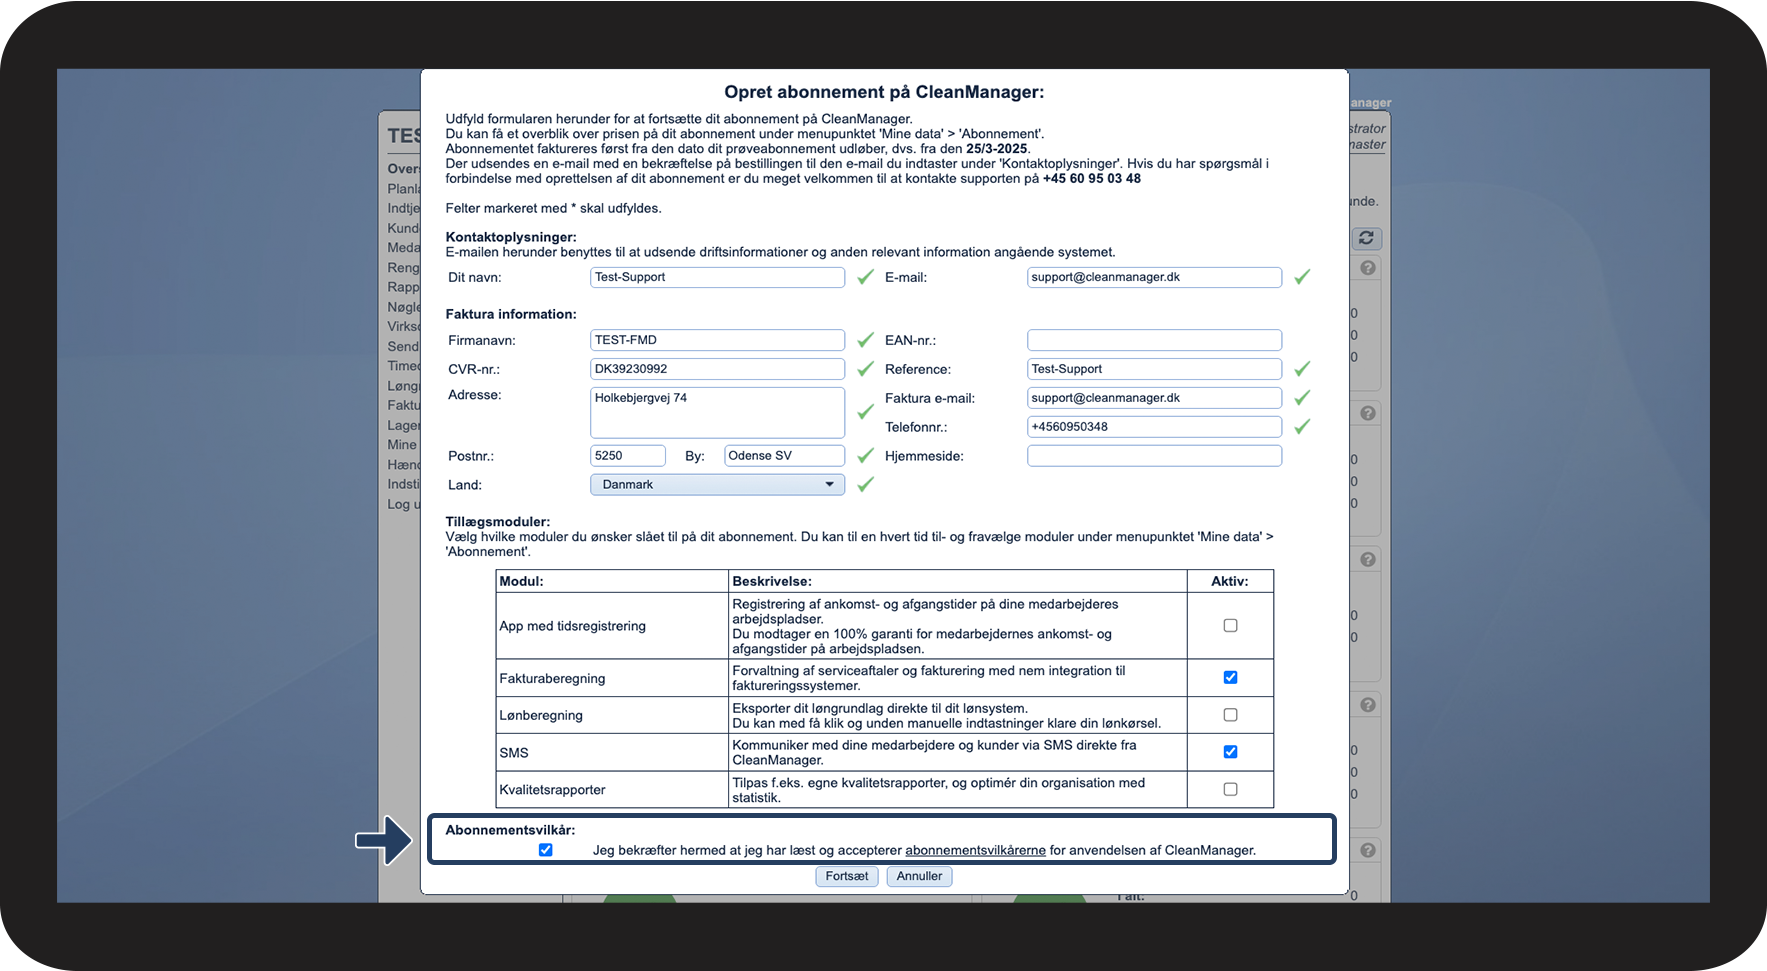Screen dimensions: 1767x971
Task: Click the CVR-nr. input field
Action: point(717,369)
